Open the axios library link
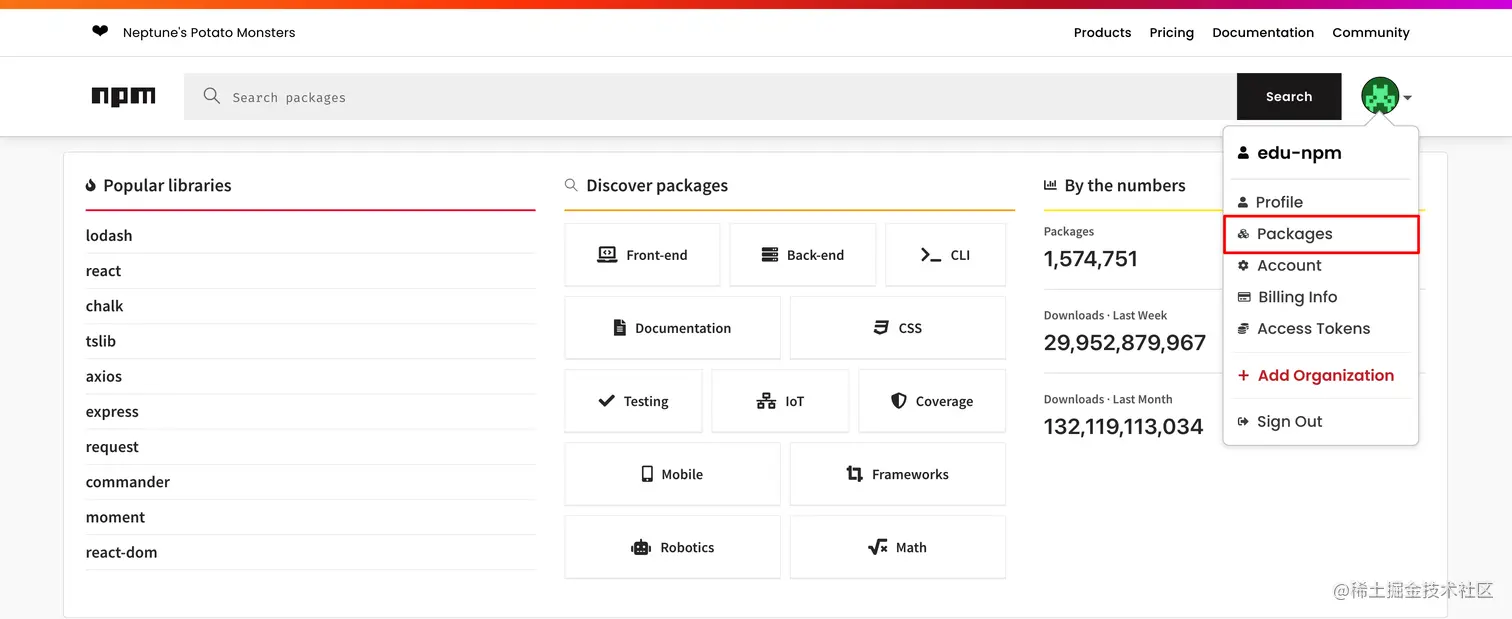This screenshot has width=1512, height=619. point(104,377)
